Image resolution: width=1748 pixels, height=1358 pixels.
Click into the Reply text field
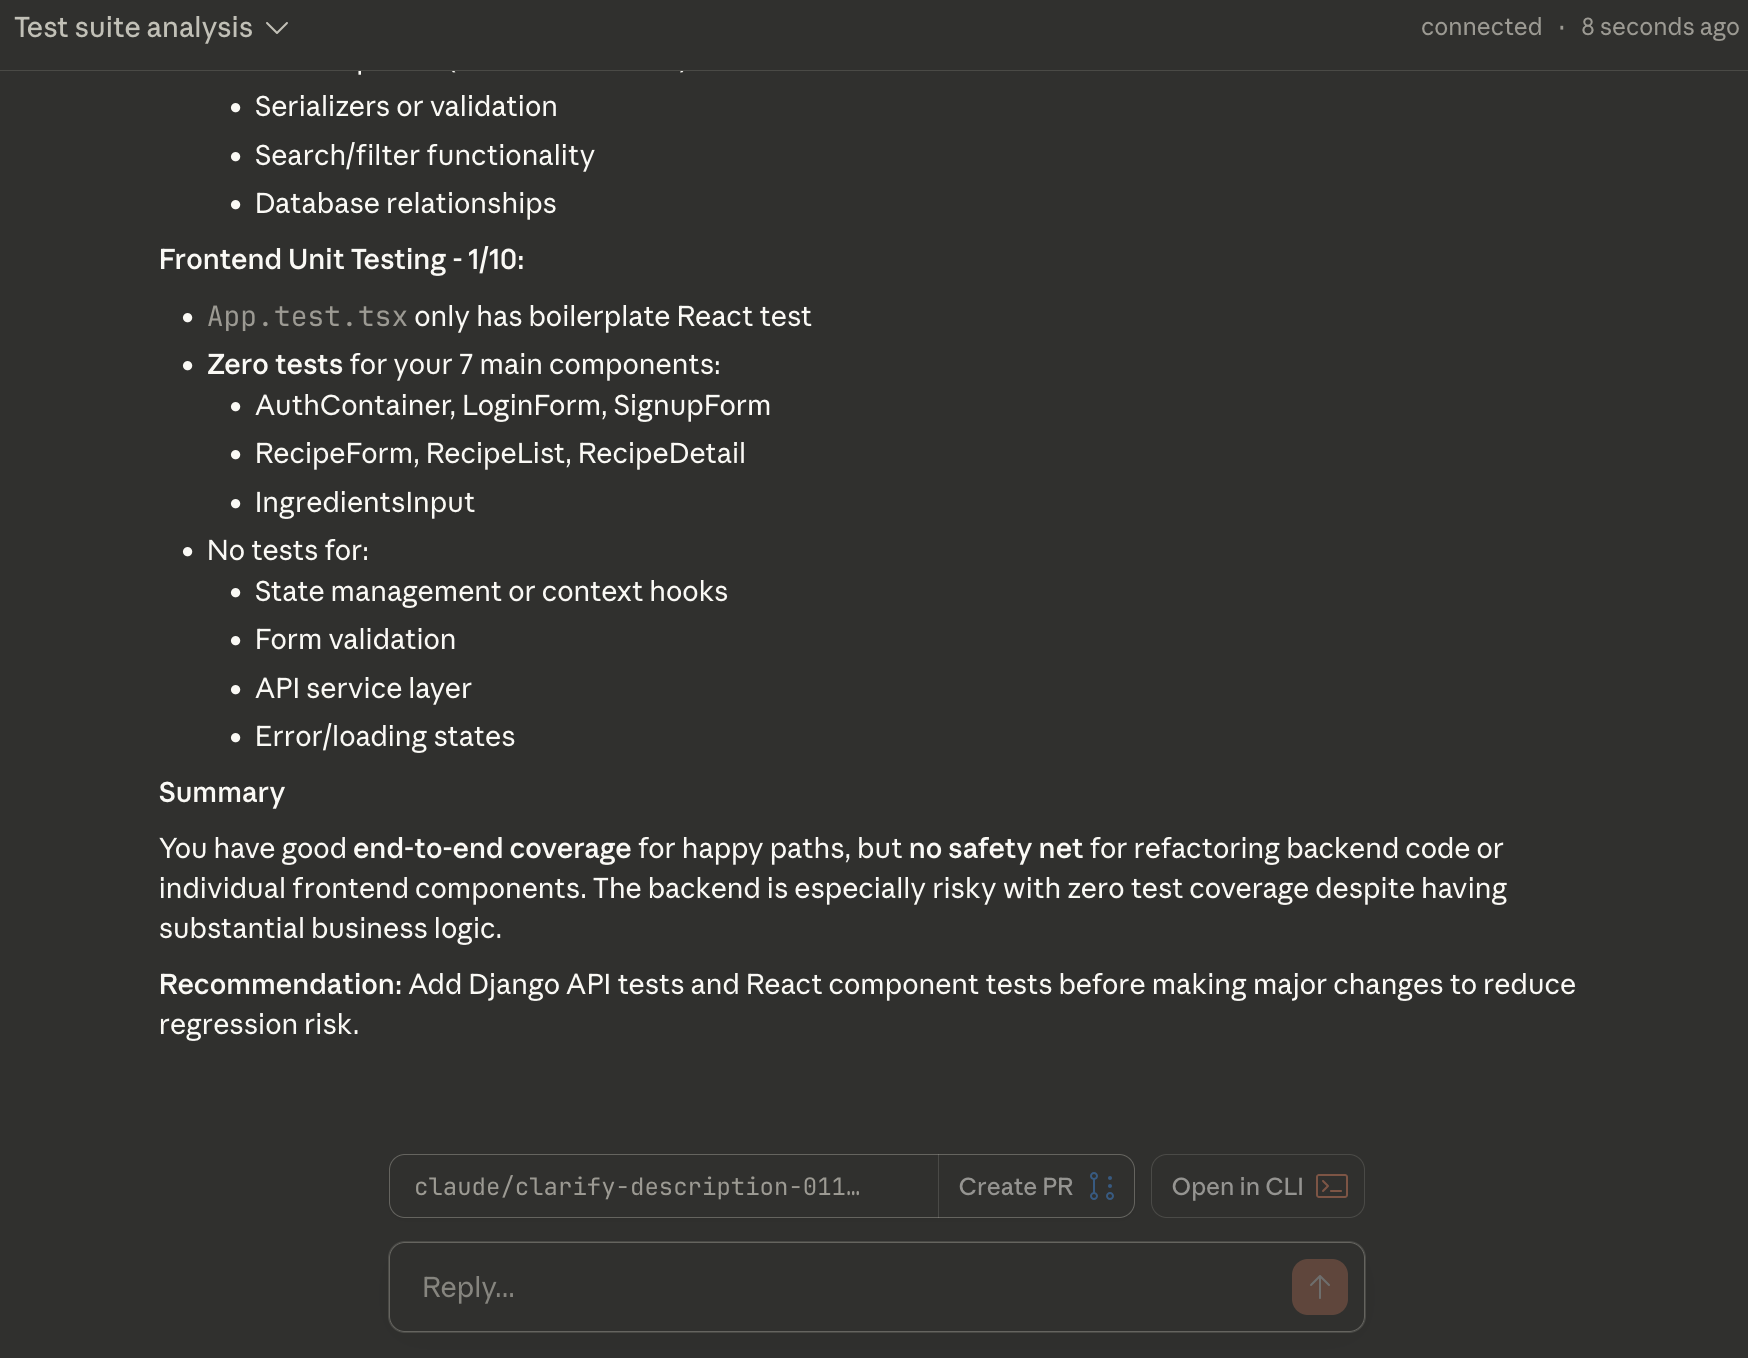click(800, 1287)
